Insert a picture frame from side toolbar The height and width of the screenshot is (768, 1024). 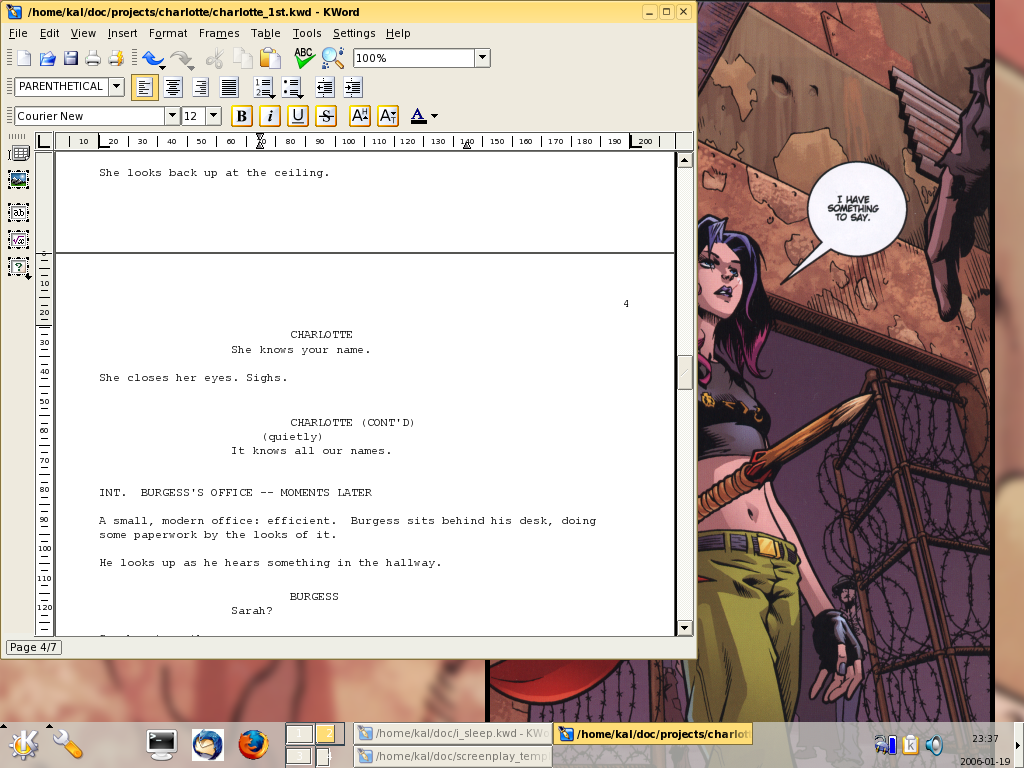click(x=18, y=180)
